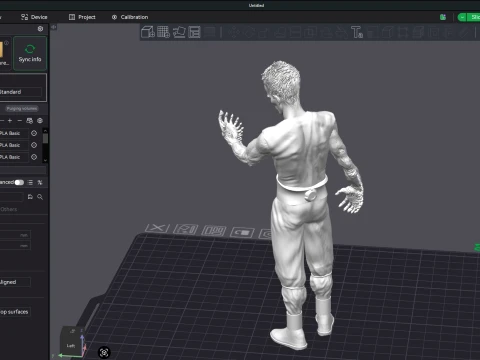Search process settings magnifier icon
Viewport: 480px width, 360px height.
(40, 197)
